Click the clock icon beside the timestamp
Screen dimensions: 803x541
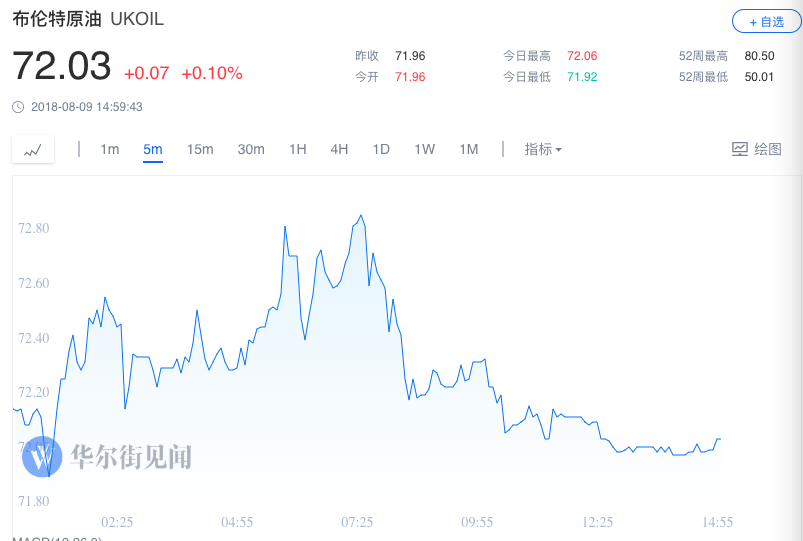[18, 107]
